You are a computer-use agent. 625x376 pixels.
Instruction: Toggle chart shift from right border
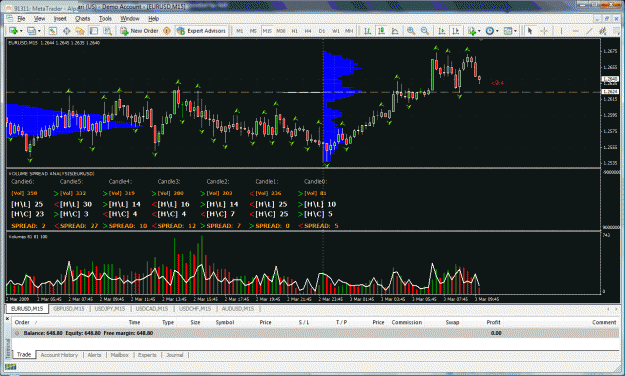pyautogui.click(x=456, y=31)
